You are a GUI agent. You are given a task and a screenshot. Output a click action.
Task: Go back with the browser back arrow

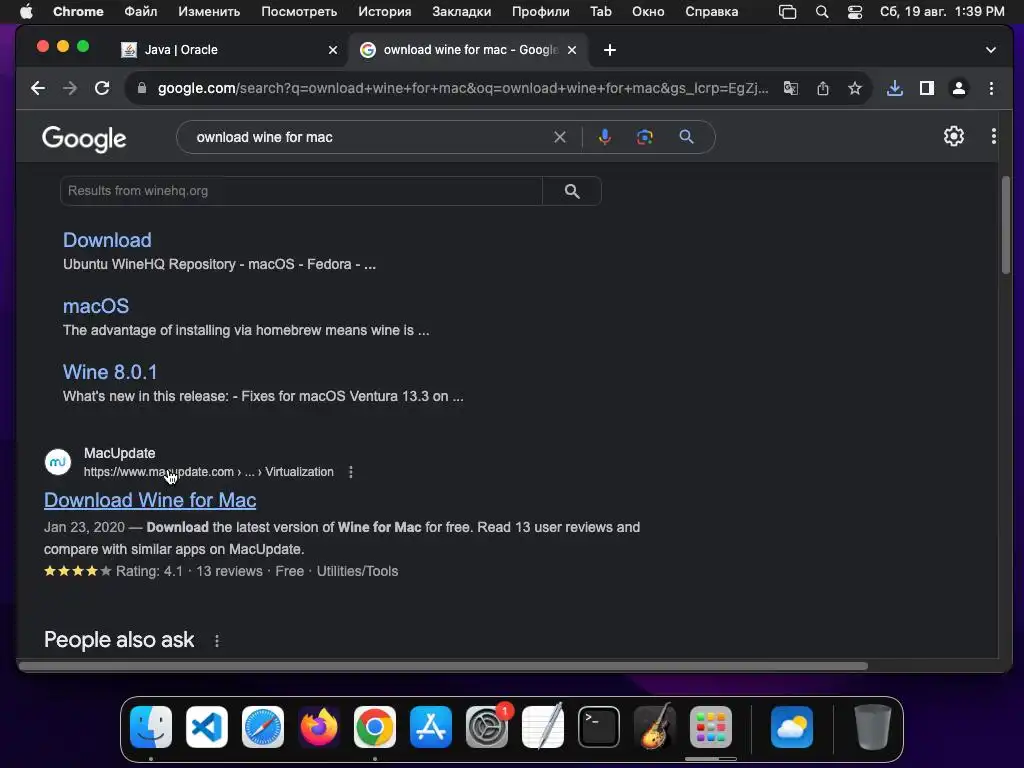click(x=38, y=88)
